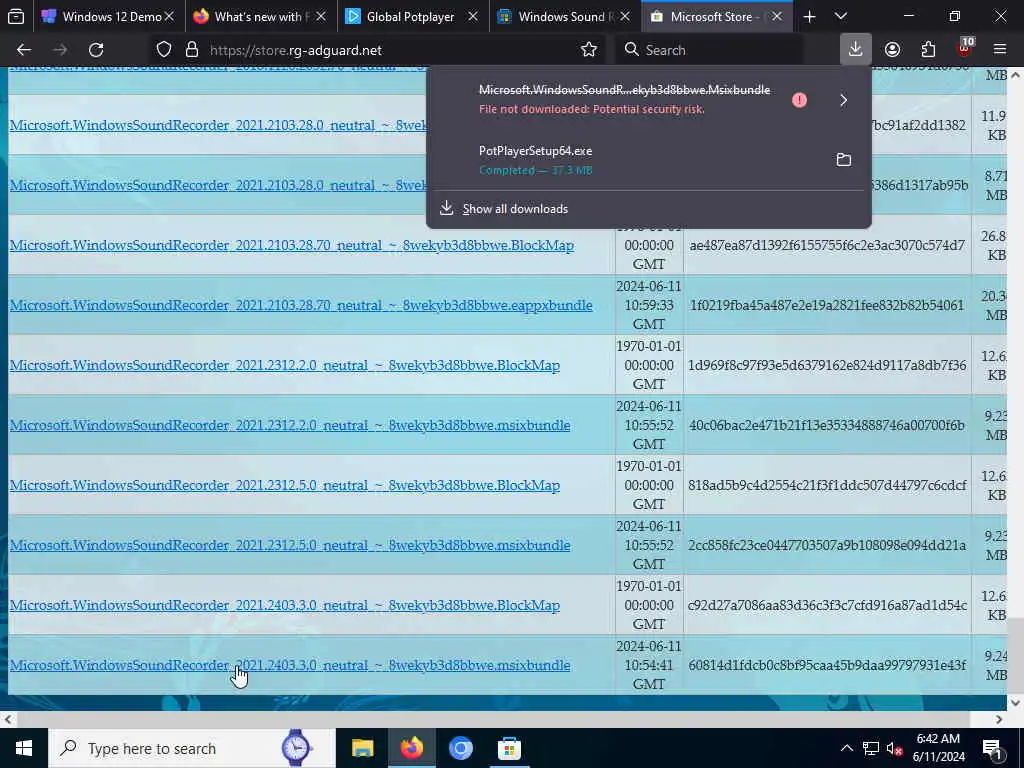Open the Windows Start menu
The image size is (1024, 768).
(x=24, y=748)
